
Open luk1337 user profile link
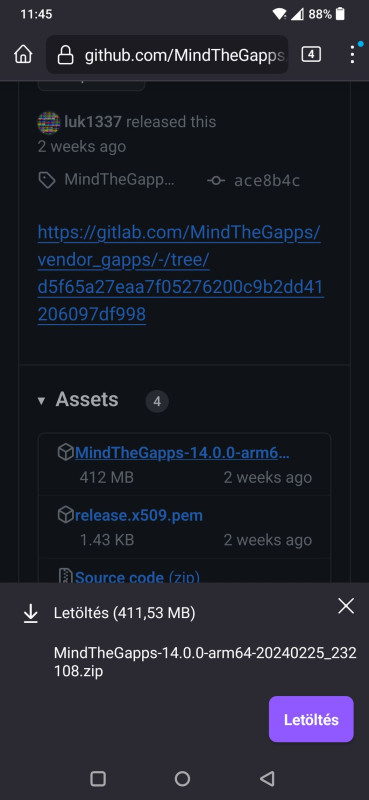[93, 121]
